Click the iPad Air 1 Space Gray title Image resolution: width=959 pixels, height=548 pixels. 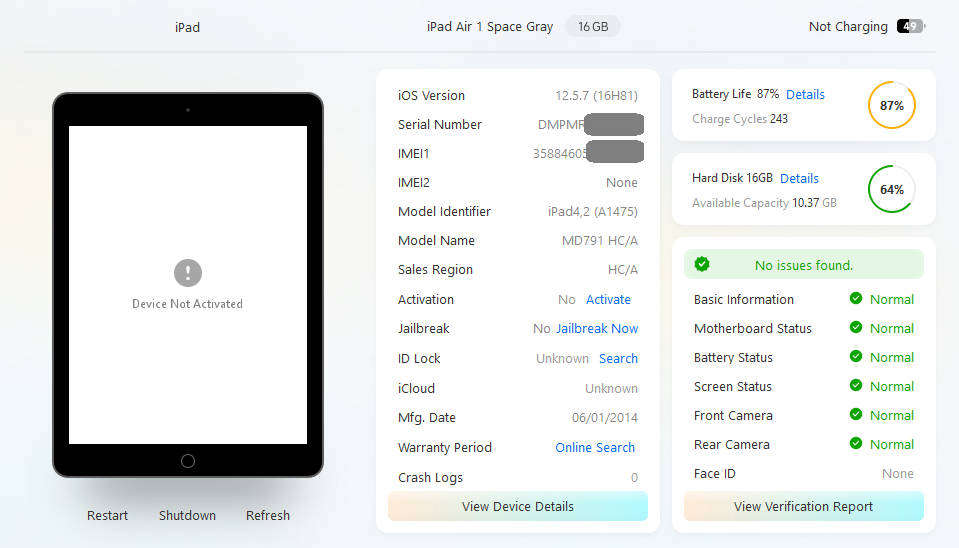point(490,27)
